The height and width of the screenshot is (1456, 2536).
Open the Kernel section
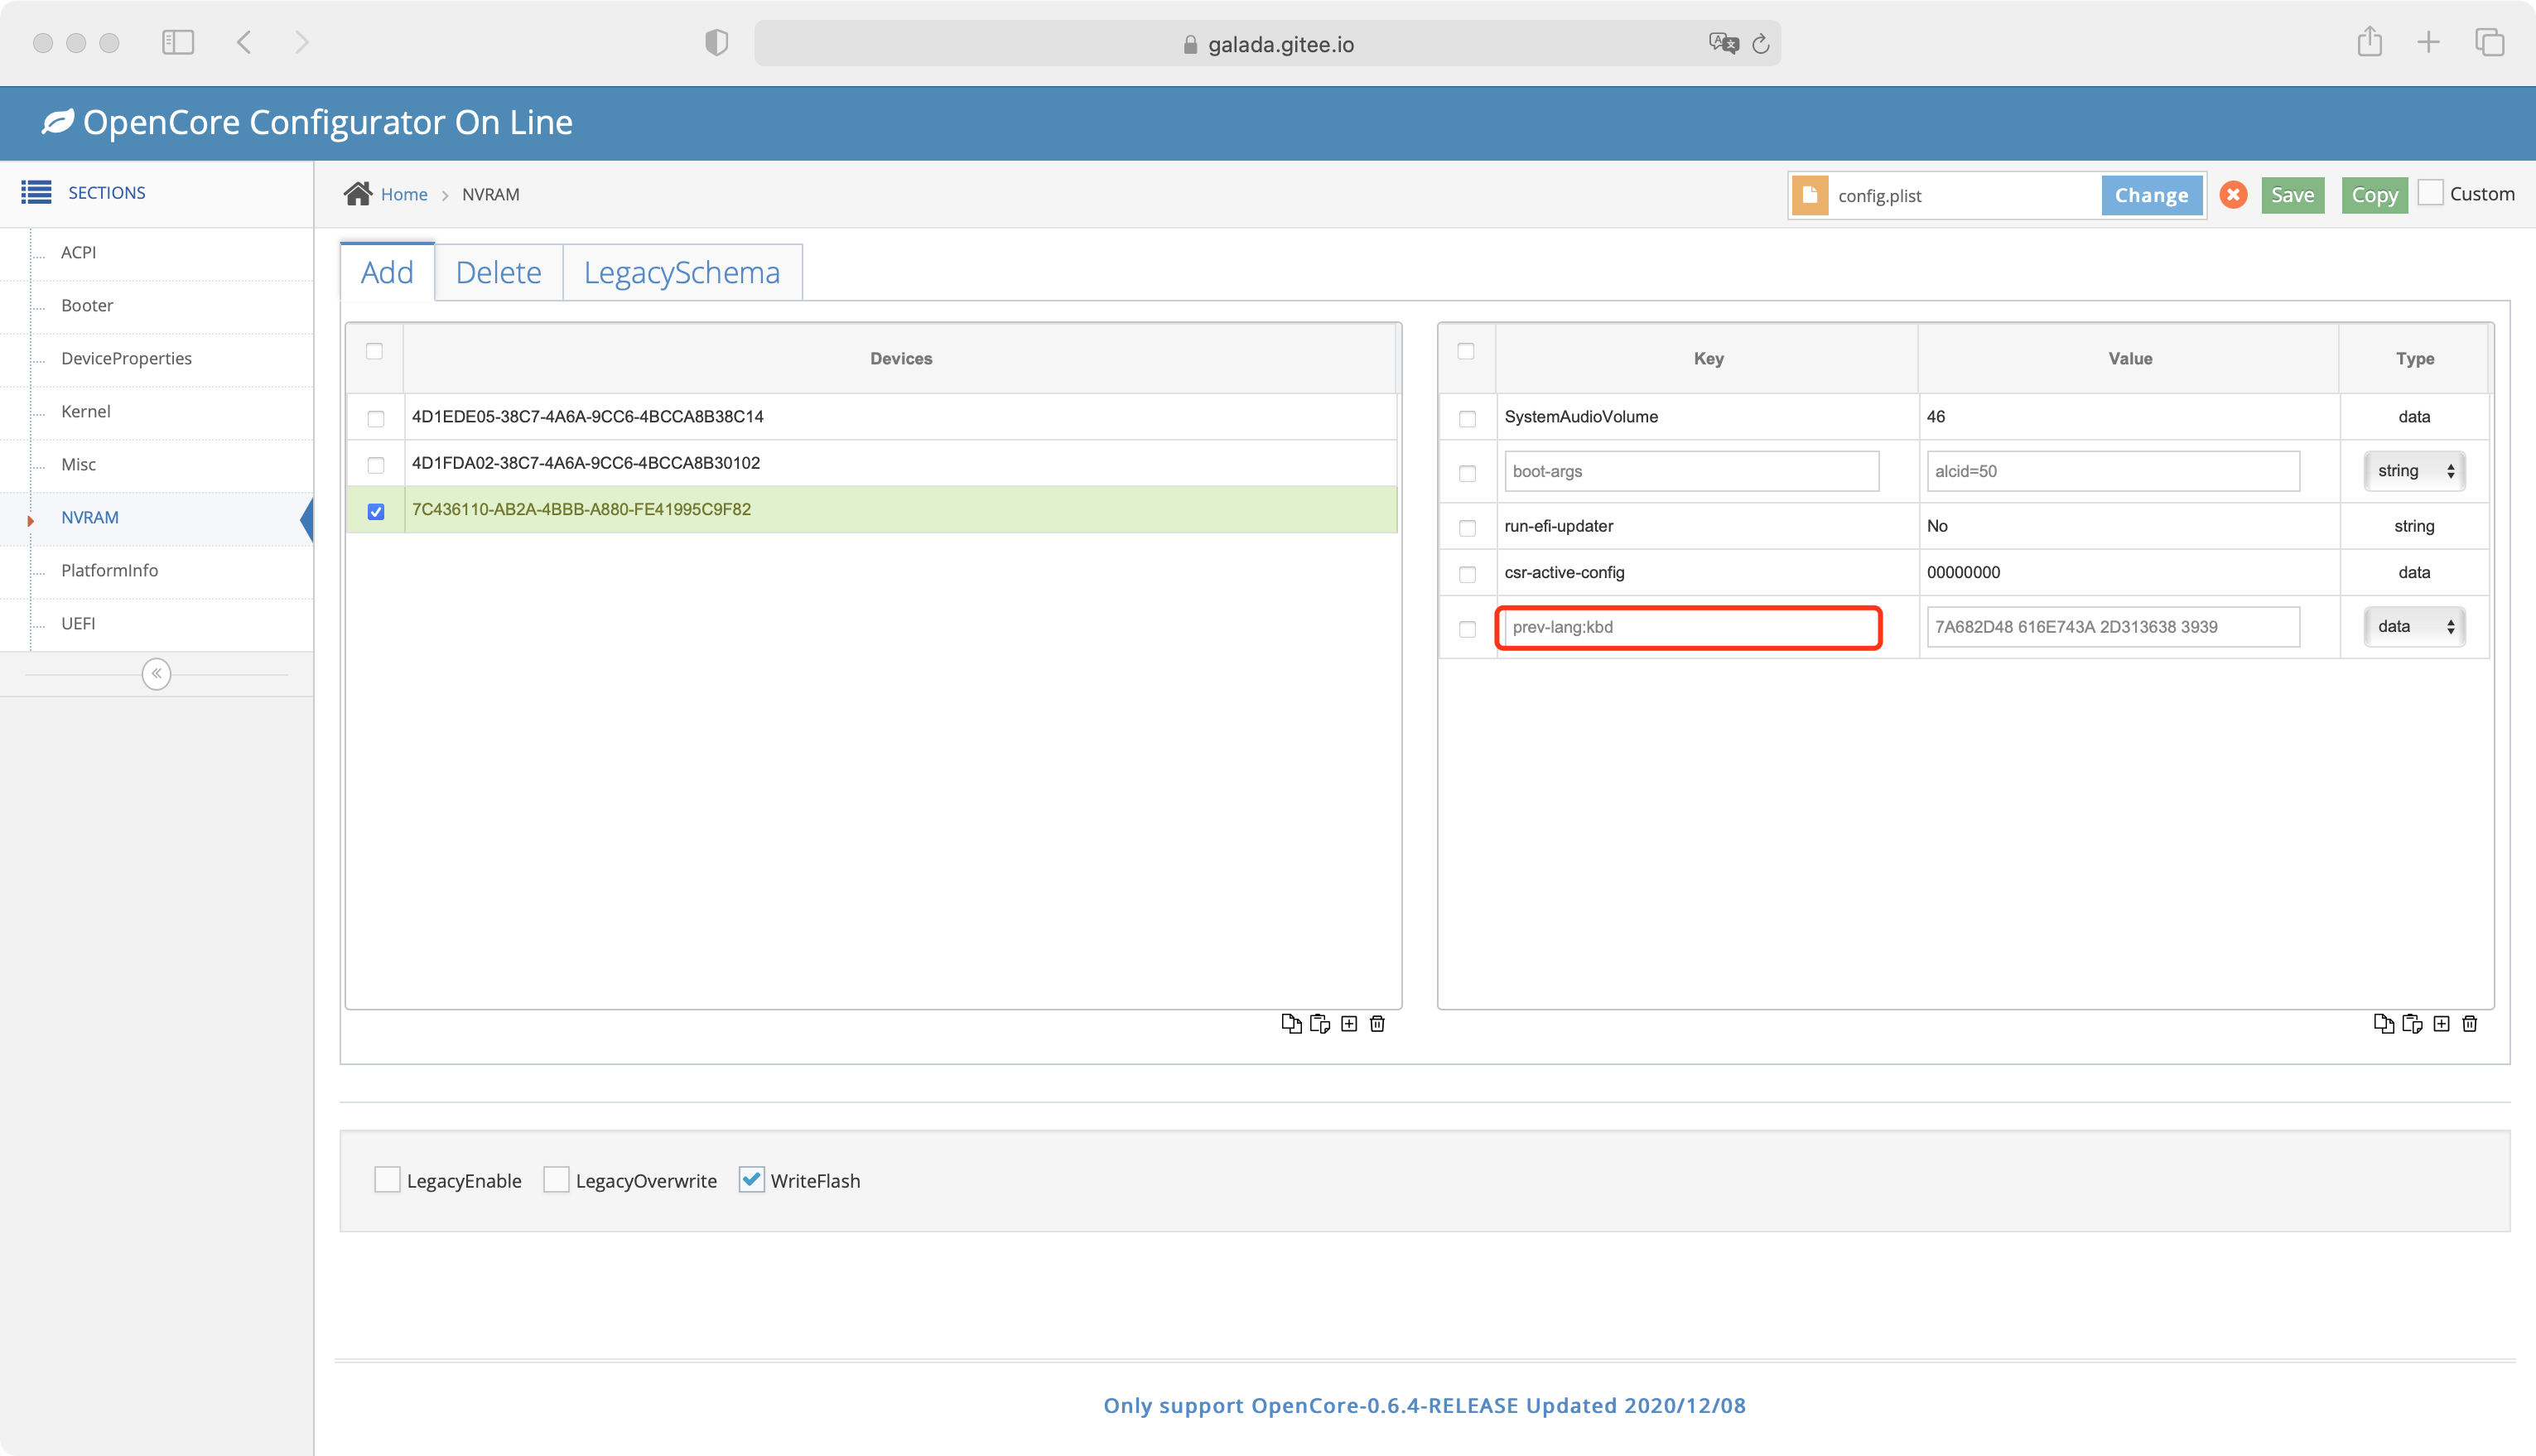(x=86, y=411)
